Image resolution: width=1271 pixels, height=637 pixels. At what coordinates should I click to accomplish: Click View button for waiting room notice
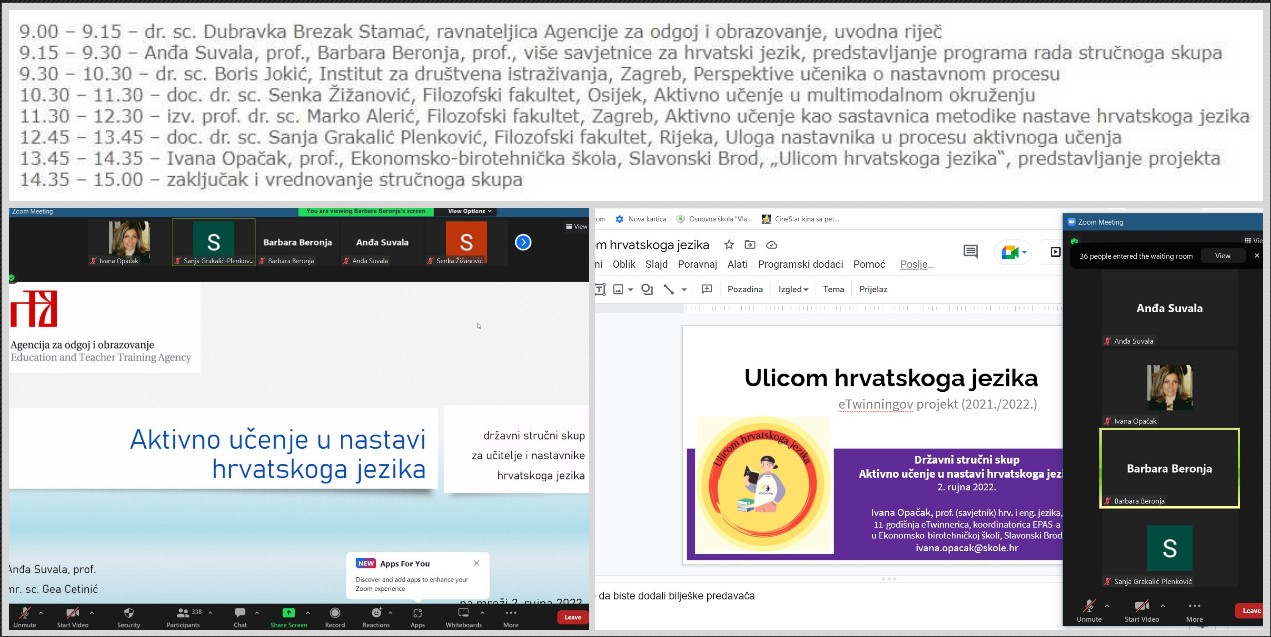pos(1223,256)
